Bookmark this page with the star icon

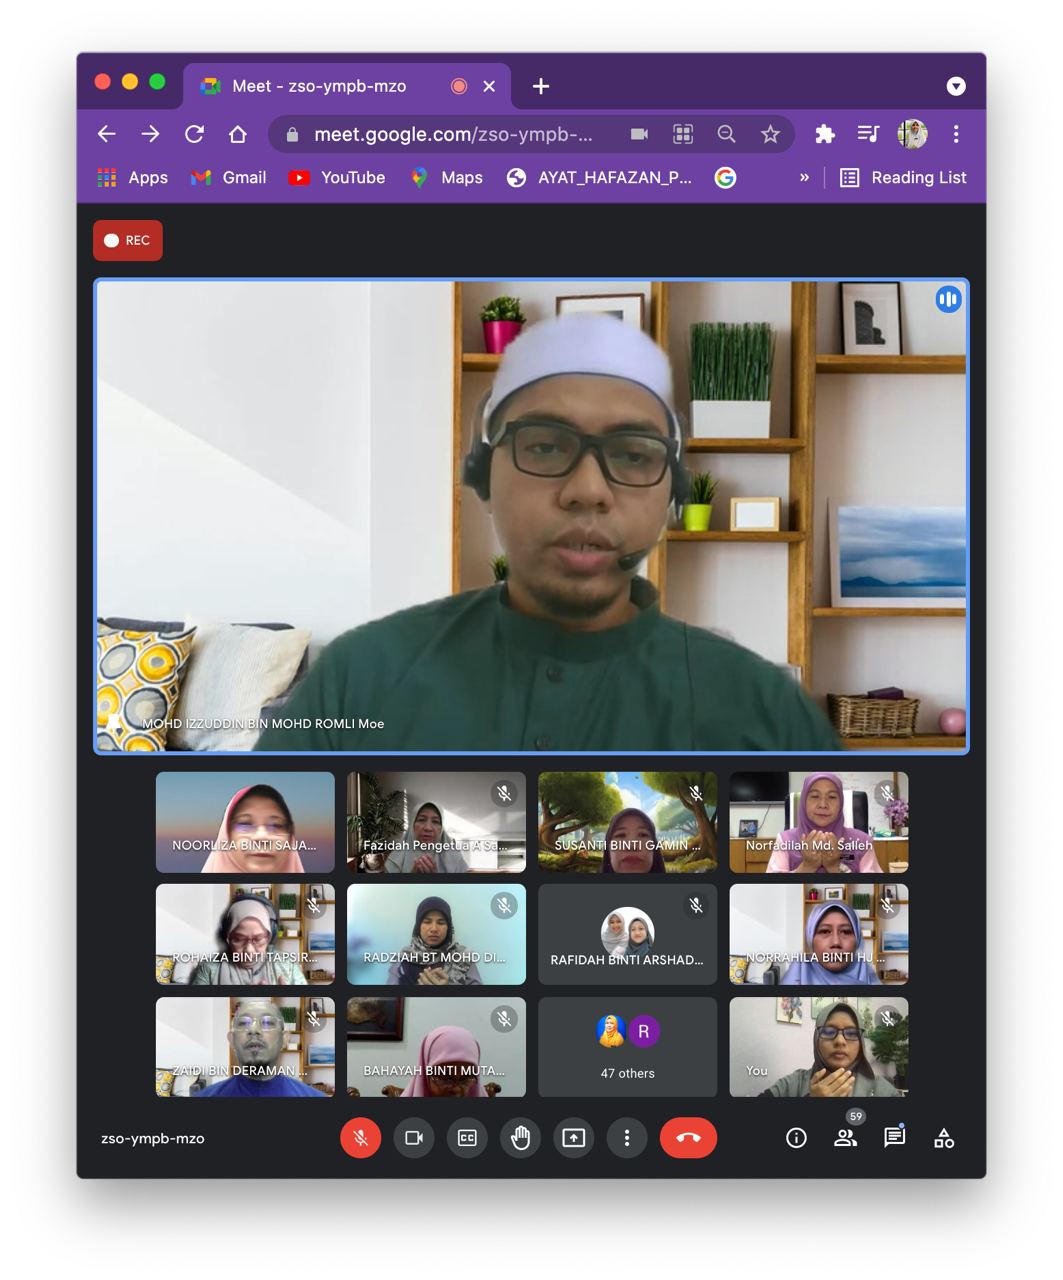point(770,134)
